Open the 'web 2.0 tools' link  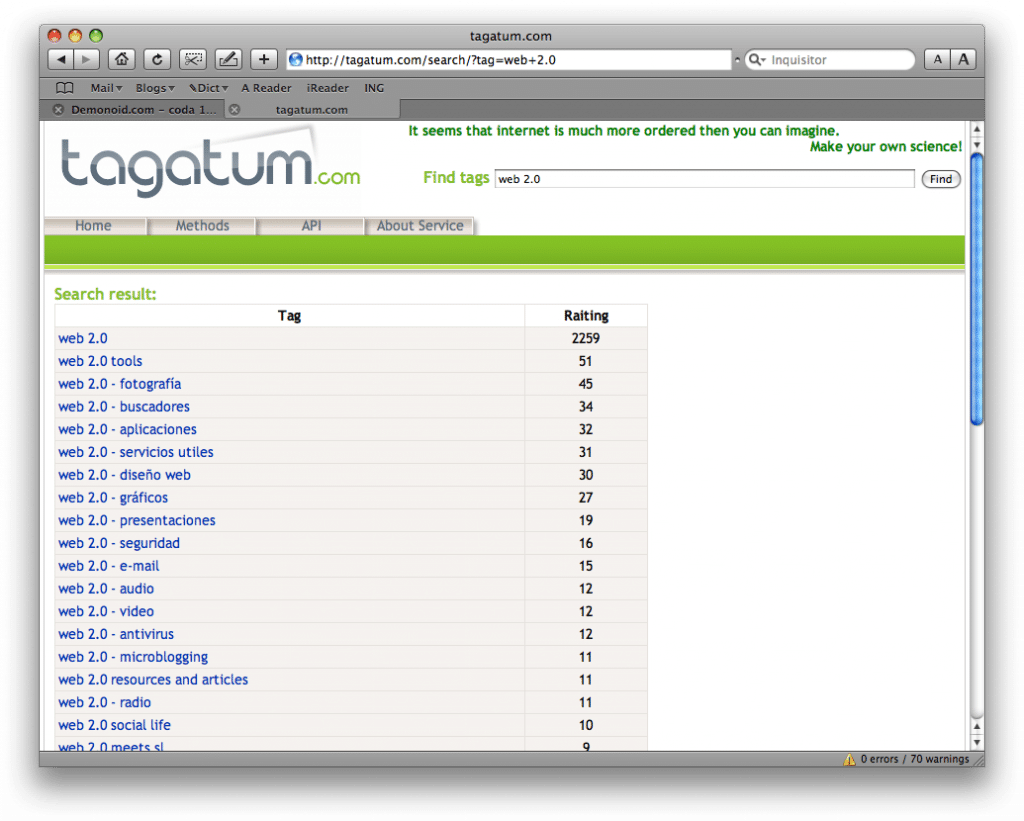[100, 361]
